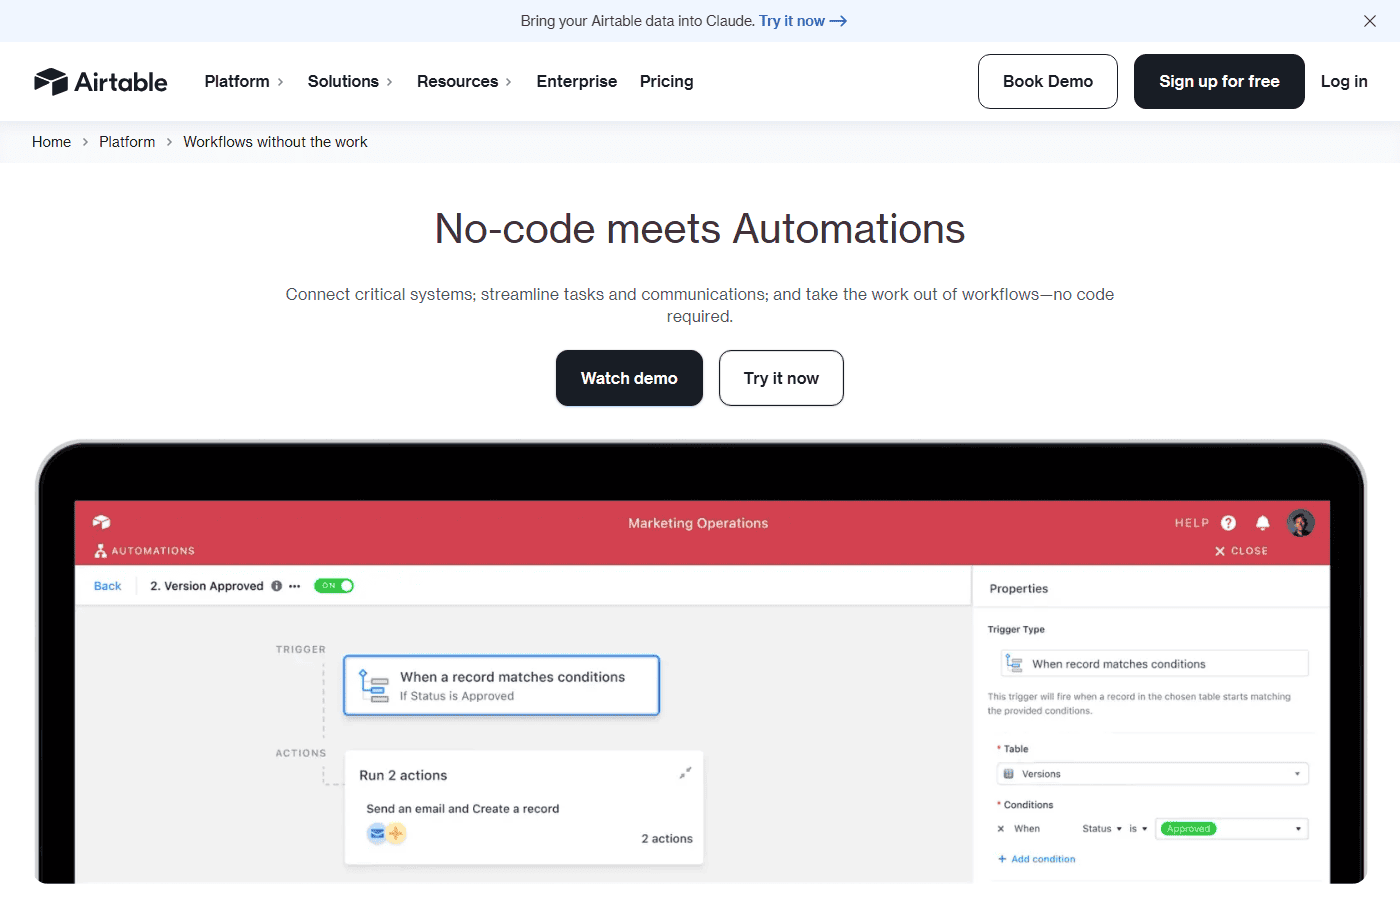1400x900 pixels.
Task: Close the automations panel with Close
Action: (1241, 551)
